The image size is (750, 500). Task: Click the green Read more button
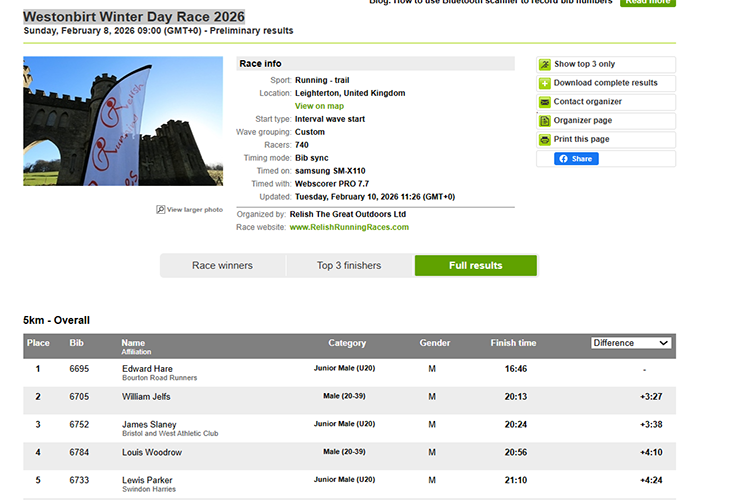point(647,3)
